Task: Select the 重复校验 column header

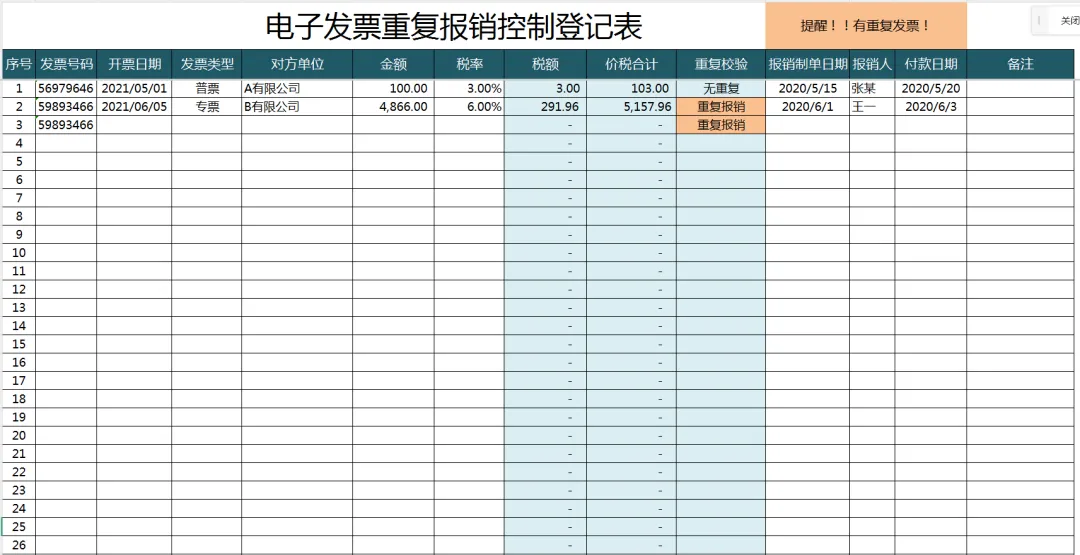Action: pos(720,65)
